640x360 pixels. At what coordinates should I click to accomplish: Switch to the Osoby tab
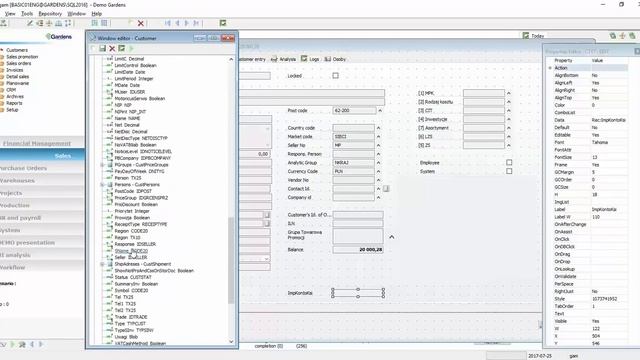pos(335,59)
